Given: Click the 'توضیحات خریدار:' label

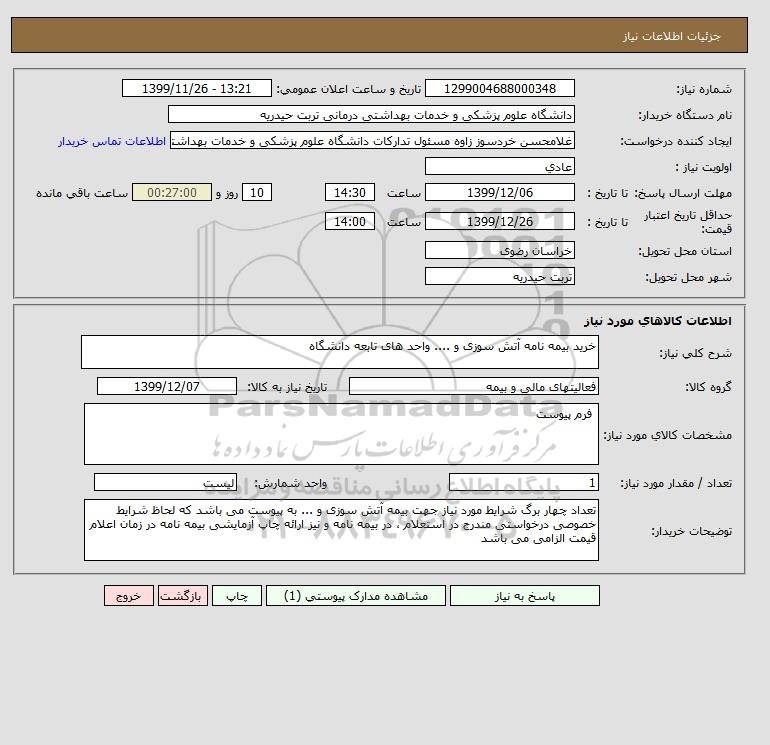Looking at the screenshot, I should (691, 531).
